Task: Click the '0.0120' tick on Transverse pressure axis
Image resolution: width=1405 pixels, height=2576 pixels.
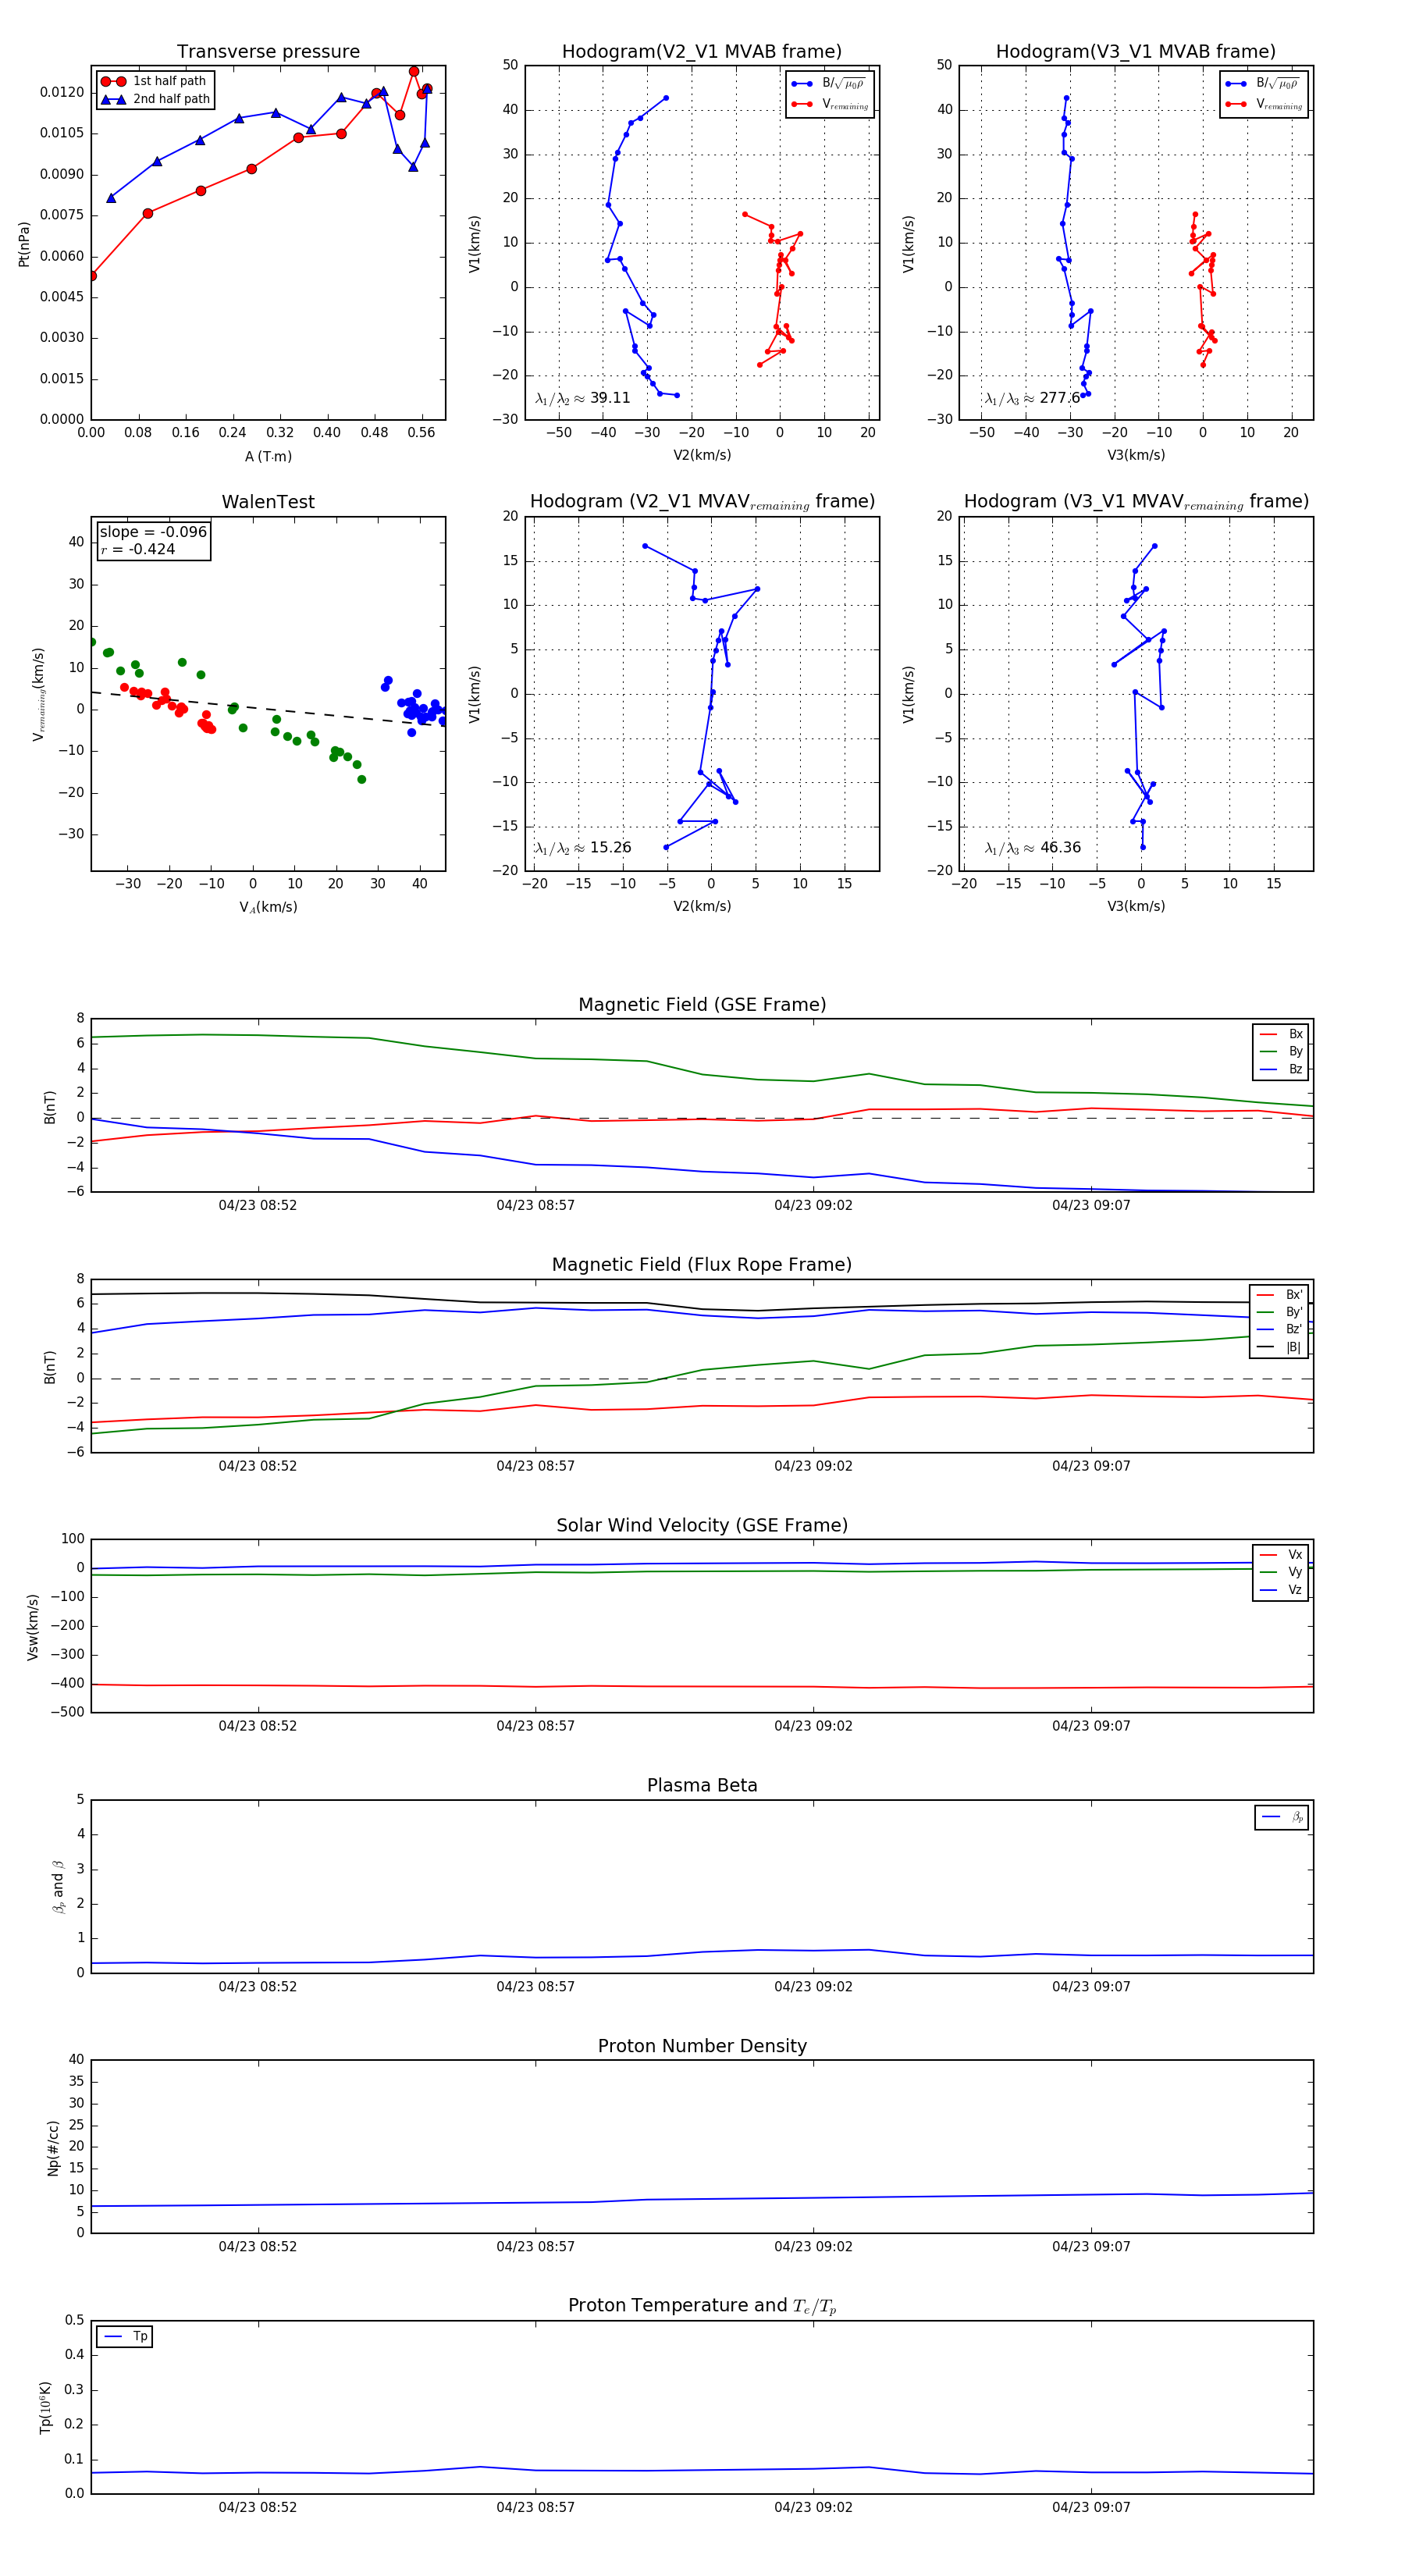Action: 62,92
